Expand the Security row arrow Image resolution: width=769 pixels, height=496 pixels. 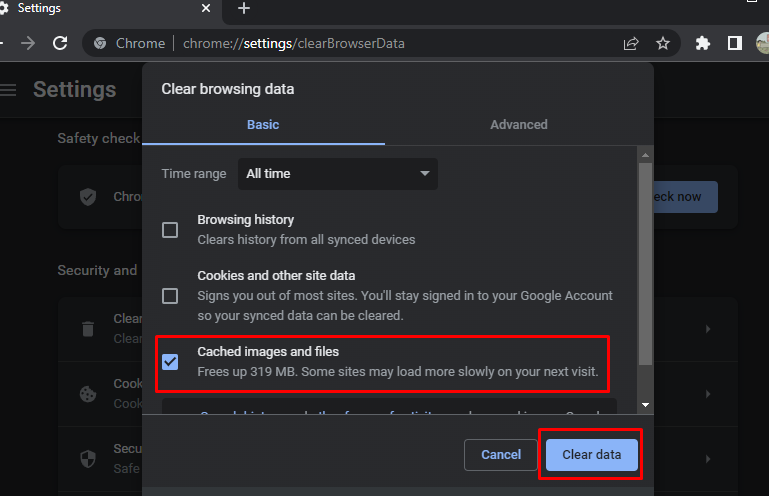click(708, 459)
